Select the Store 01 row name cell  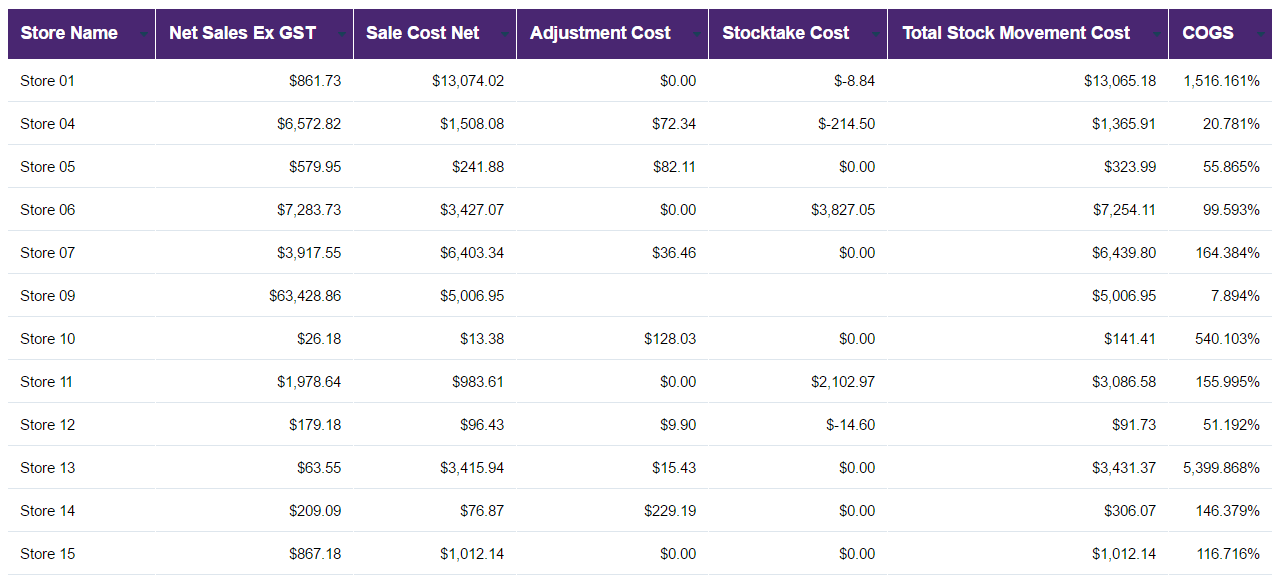47,81
